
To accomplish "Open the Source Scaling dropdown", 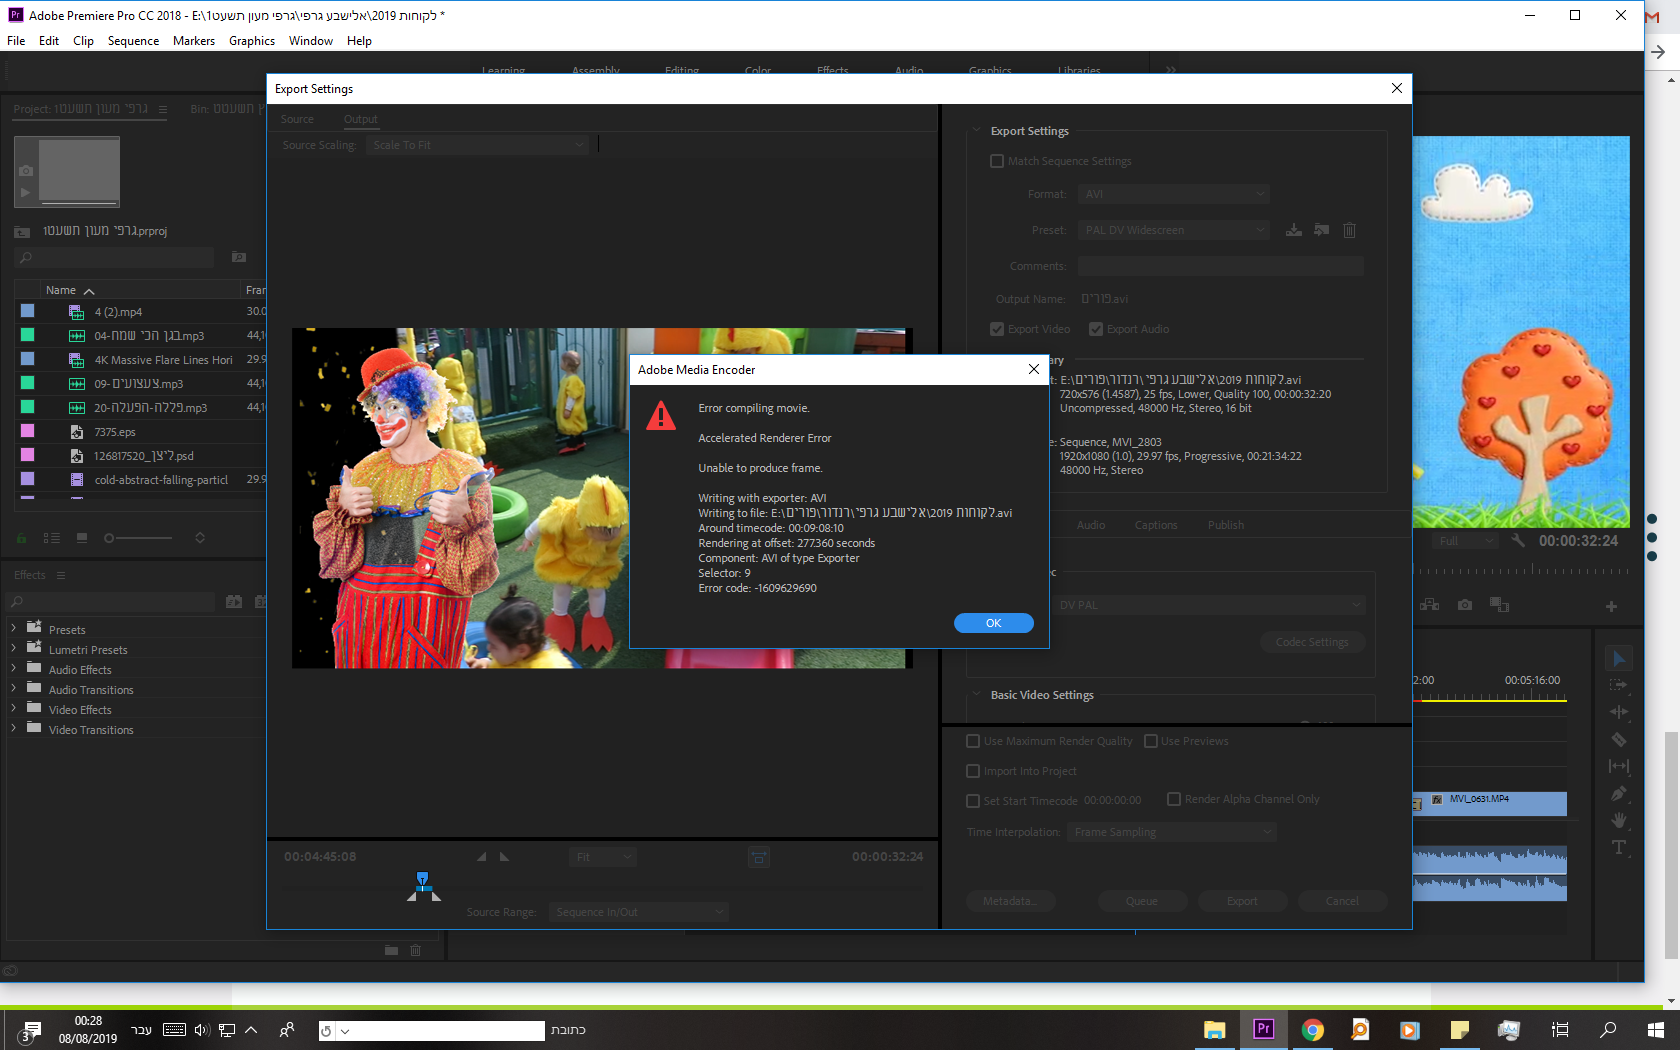I will (x=477, y=145).
